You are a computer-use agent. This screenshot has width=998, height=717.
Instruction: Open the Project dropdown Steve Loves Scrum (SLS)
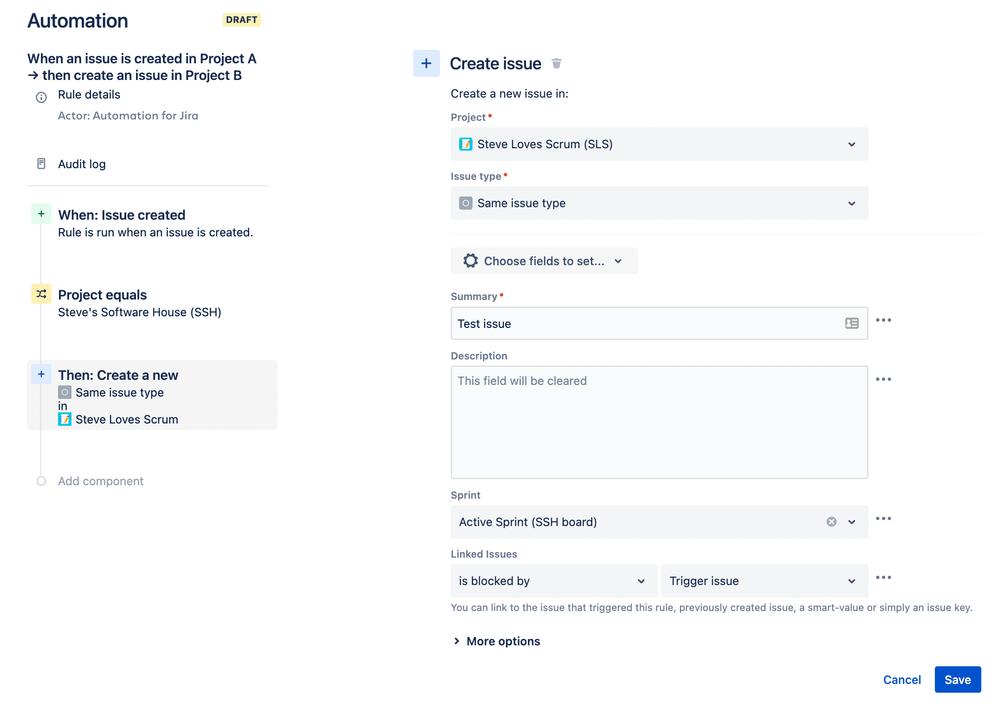(x=659, y=144)
